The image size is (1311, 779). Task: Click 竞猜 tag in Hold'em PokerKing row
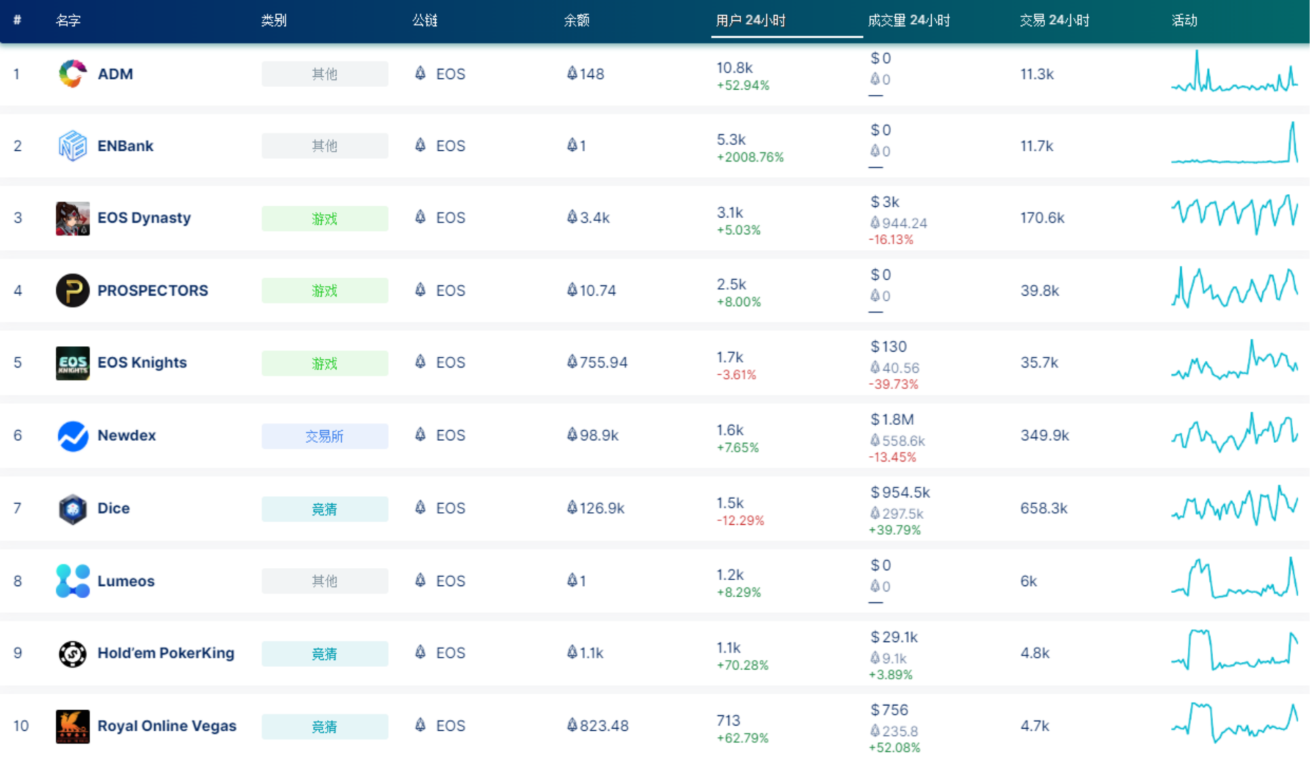tap(325, 653)
